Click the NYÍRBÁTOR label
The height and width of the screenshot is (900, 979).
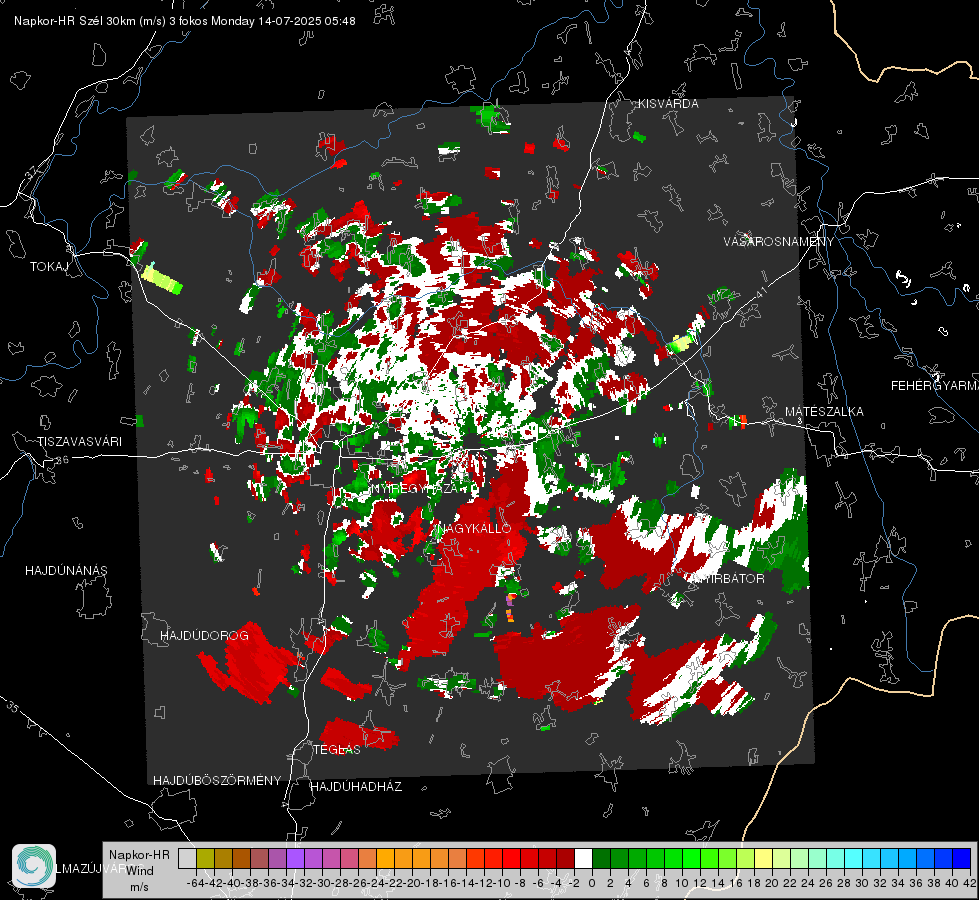[x=727, y=579]
